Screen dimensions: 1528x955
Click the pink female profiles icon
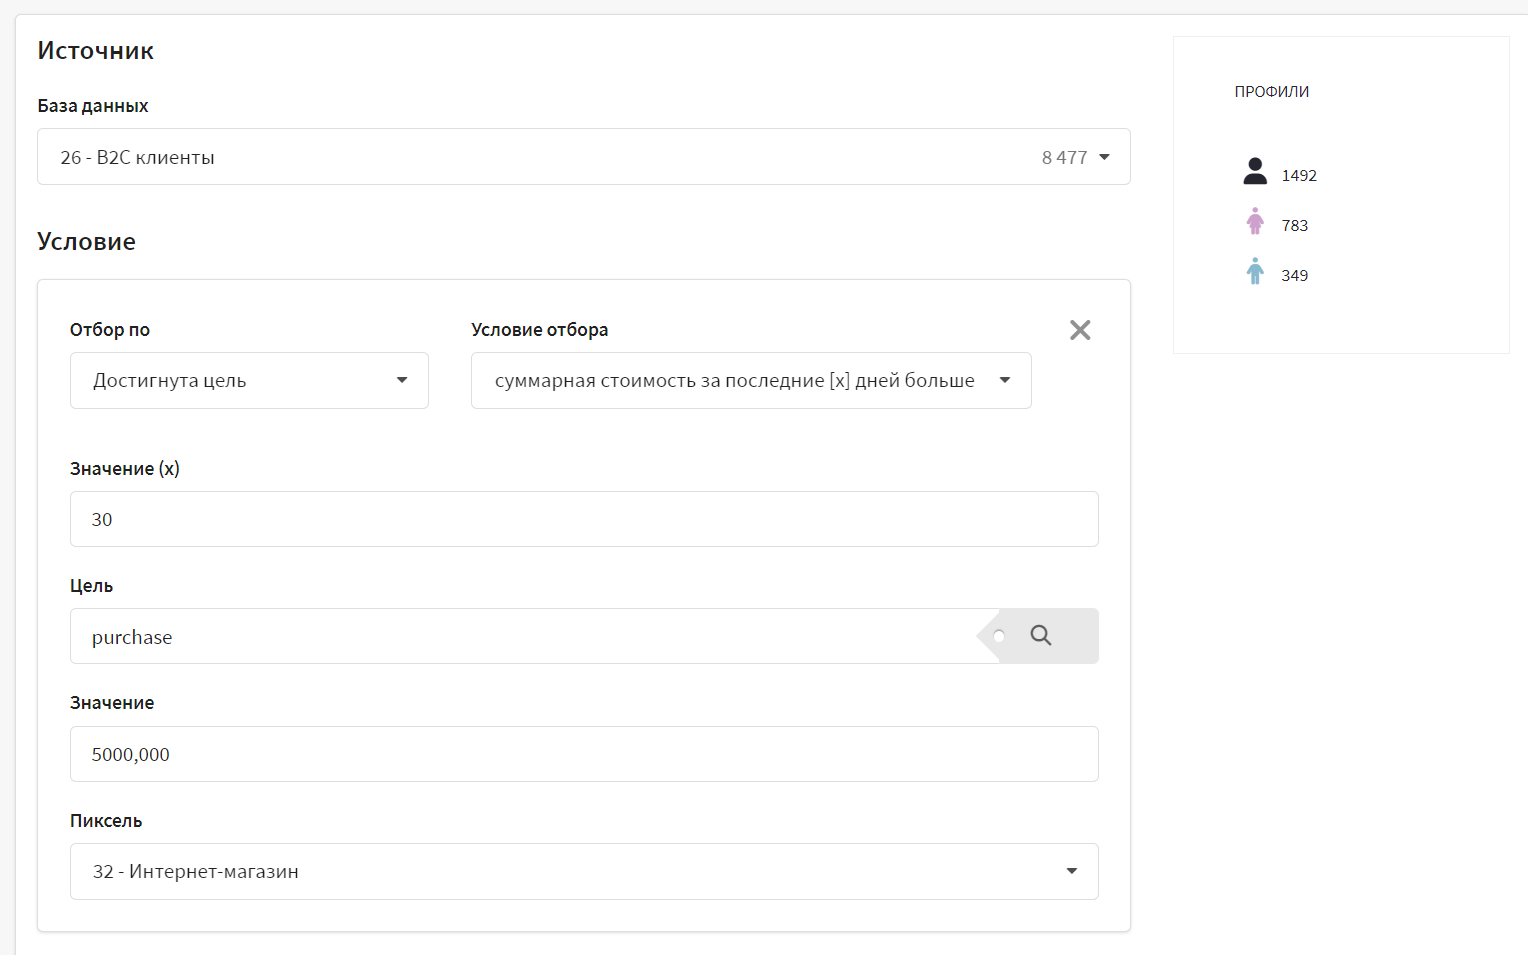(x=1255, y=222)
